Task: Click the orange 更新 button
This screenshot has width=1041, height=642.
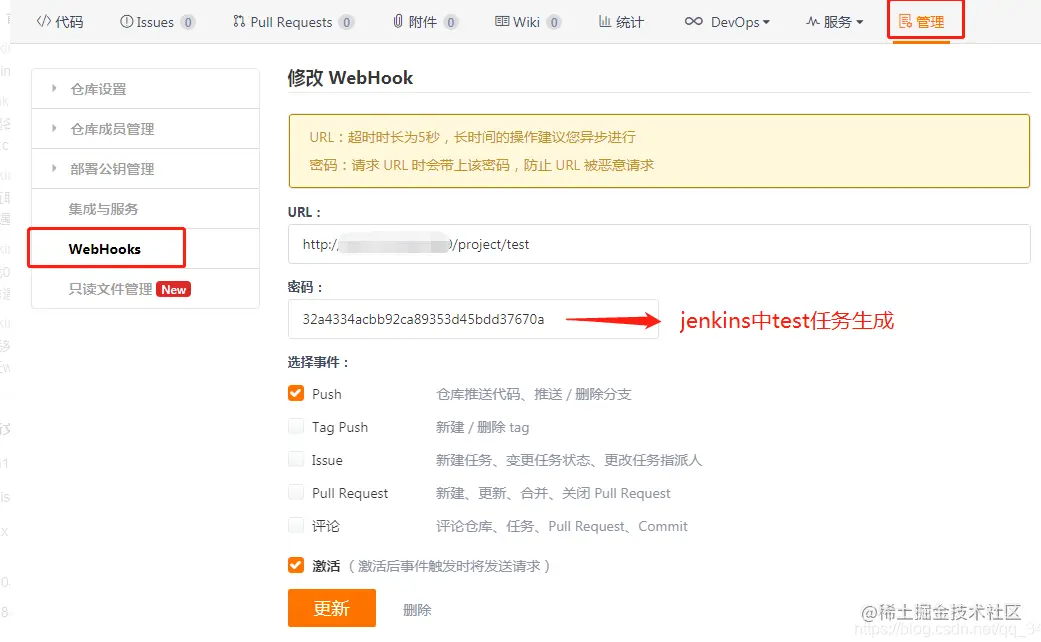Action: pyautogui.click(x=332, y=608)
